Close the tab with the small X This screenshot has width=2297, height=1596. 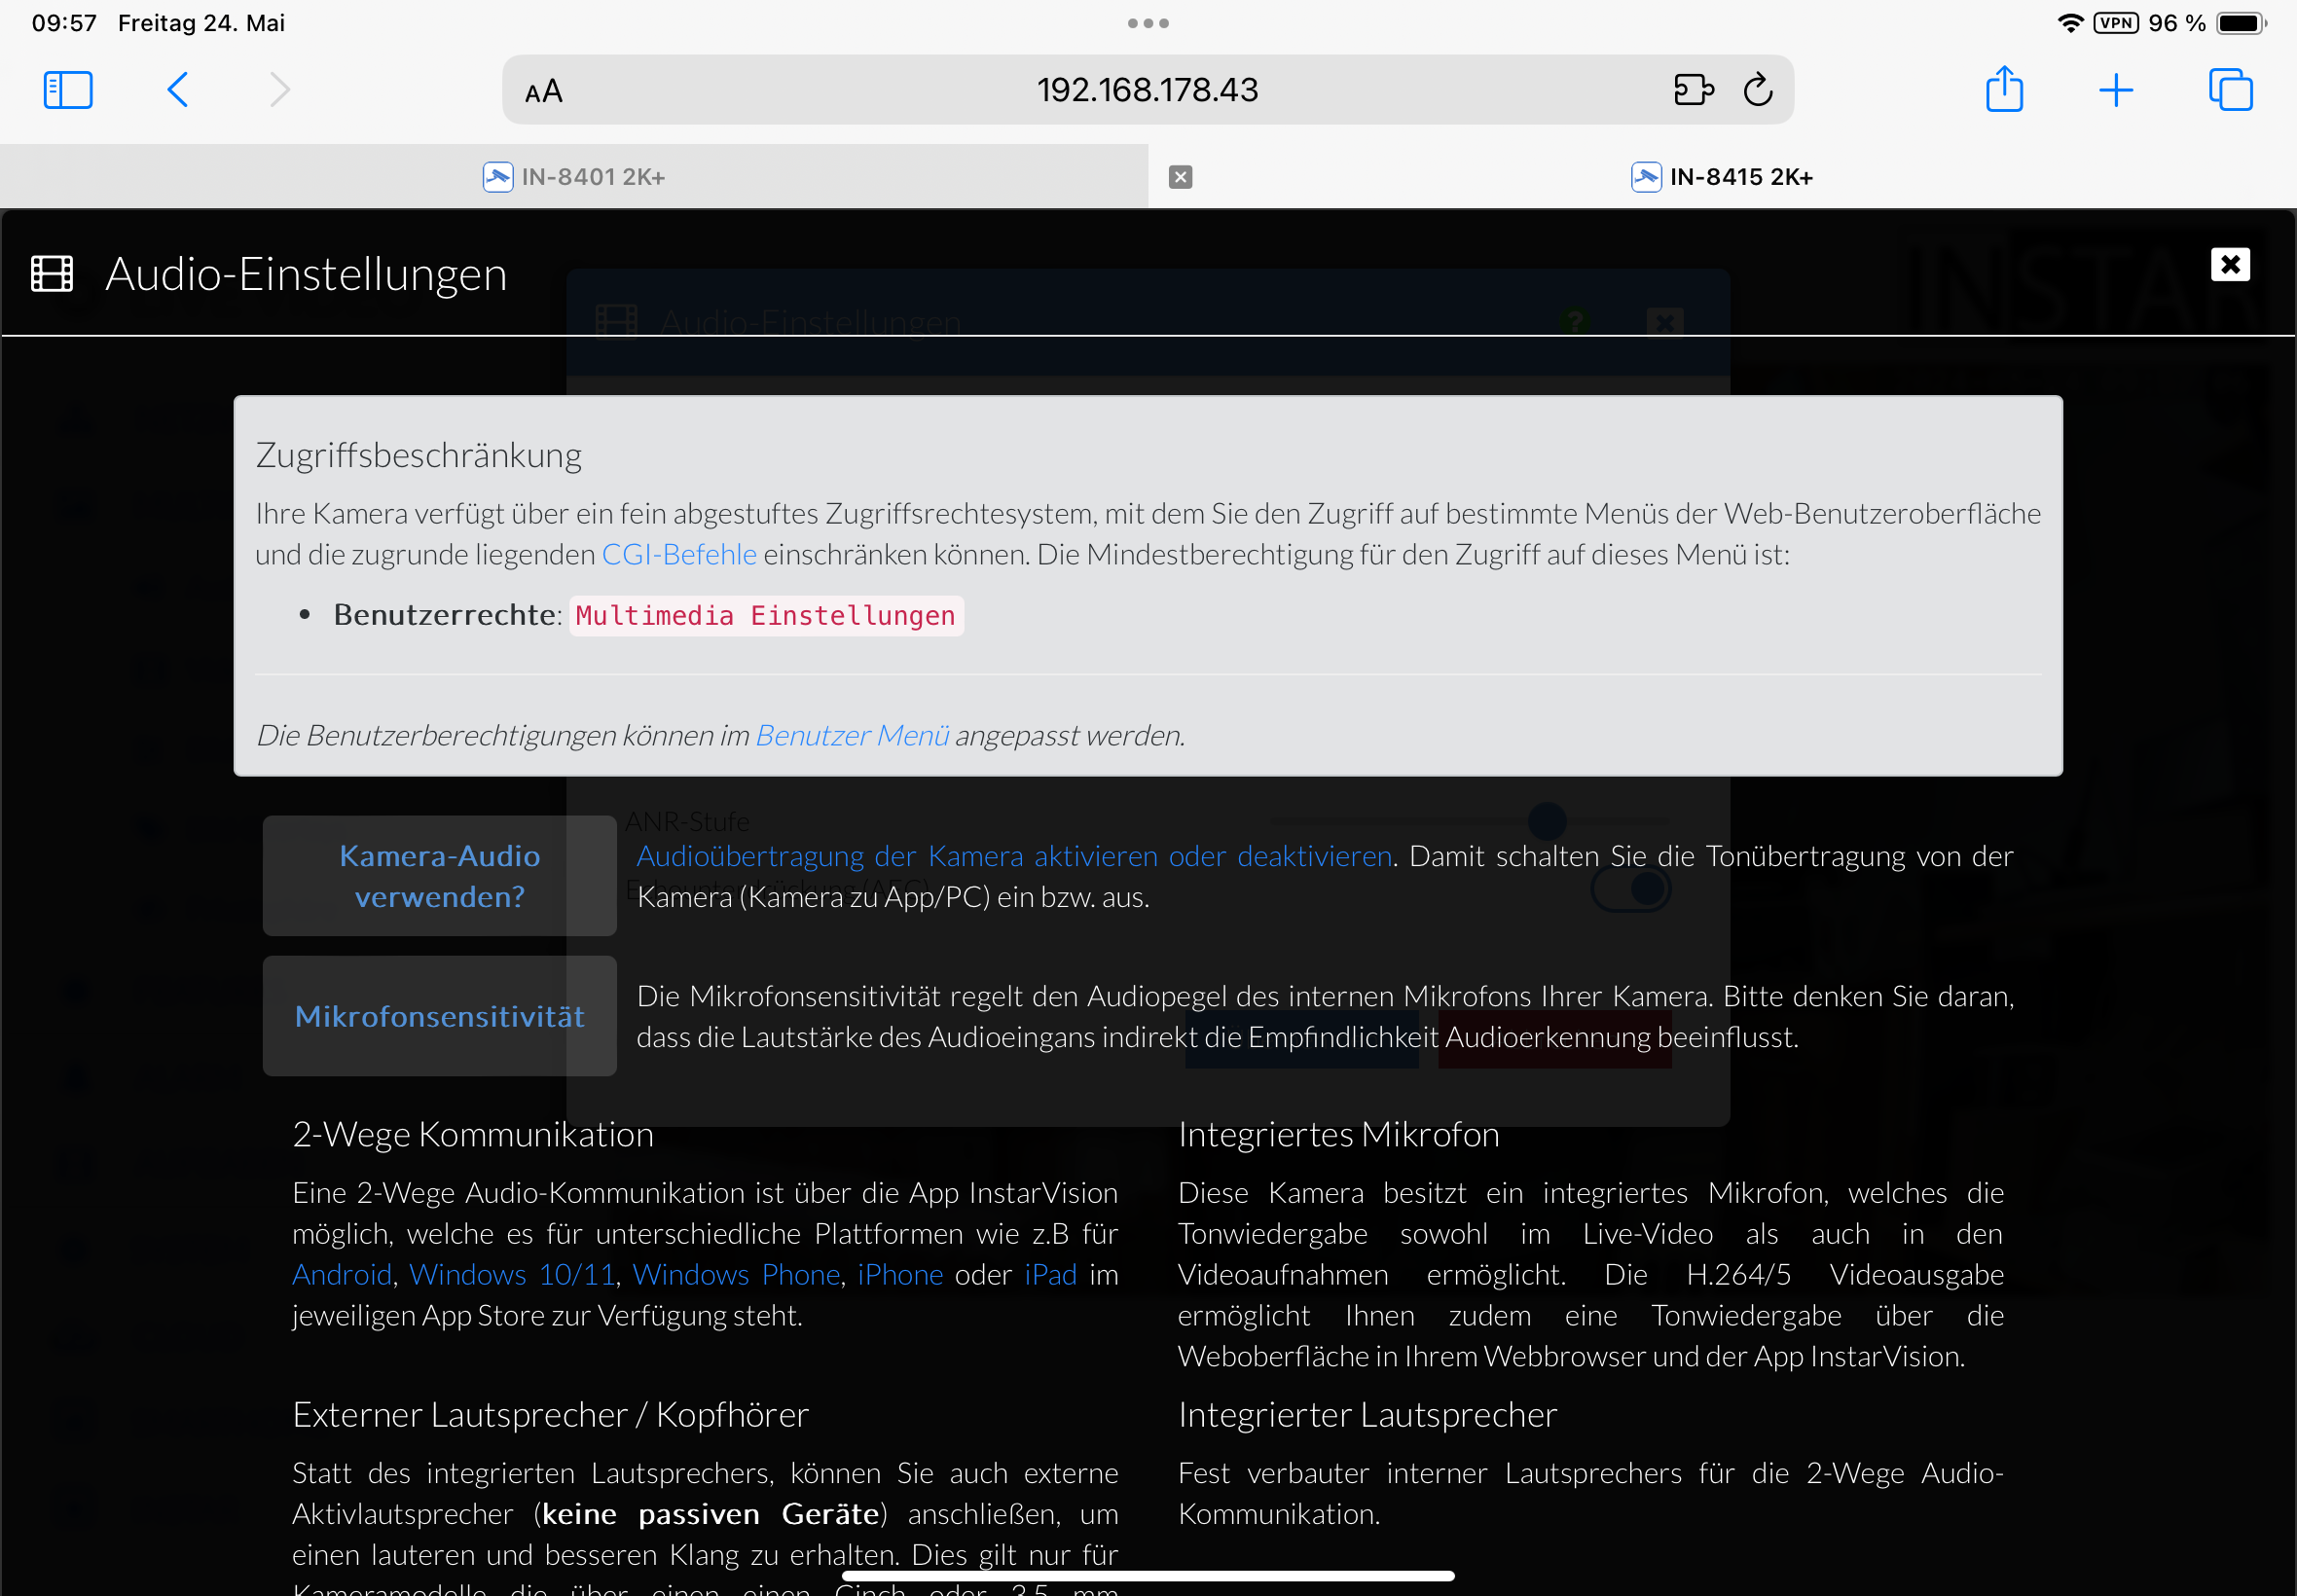(1180, 177)
